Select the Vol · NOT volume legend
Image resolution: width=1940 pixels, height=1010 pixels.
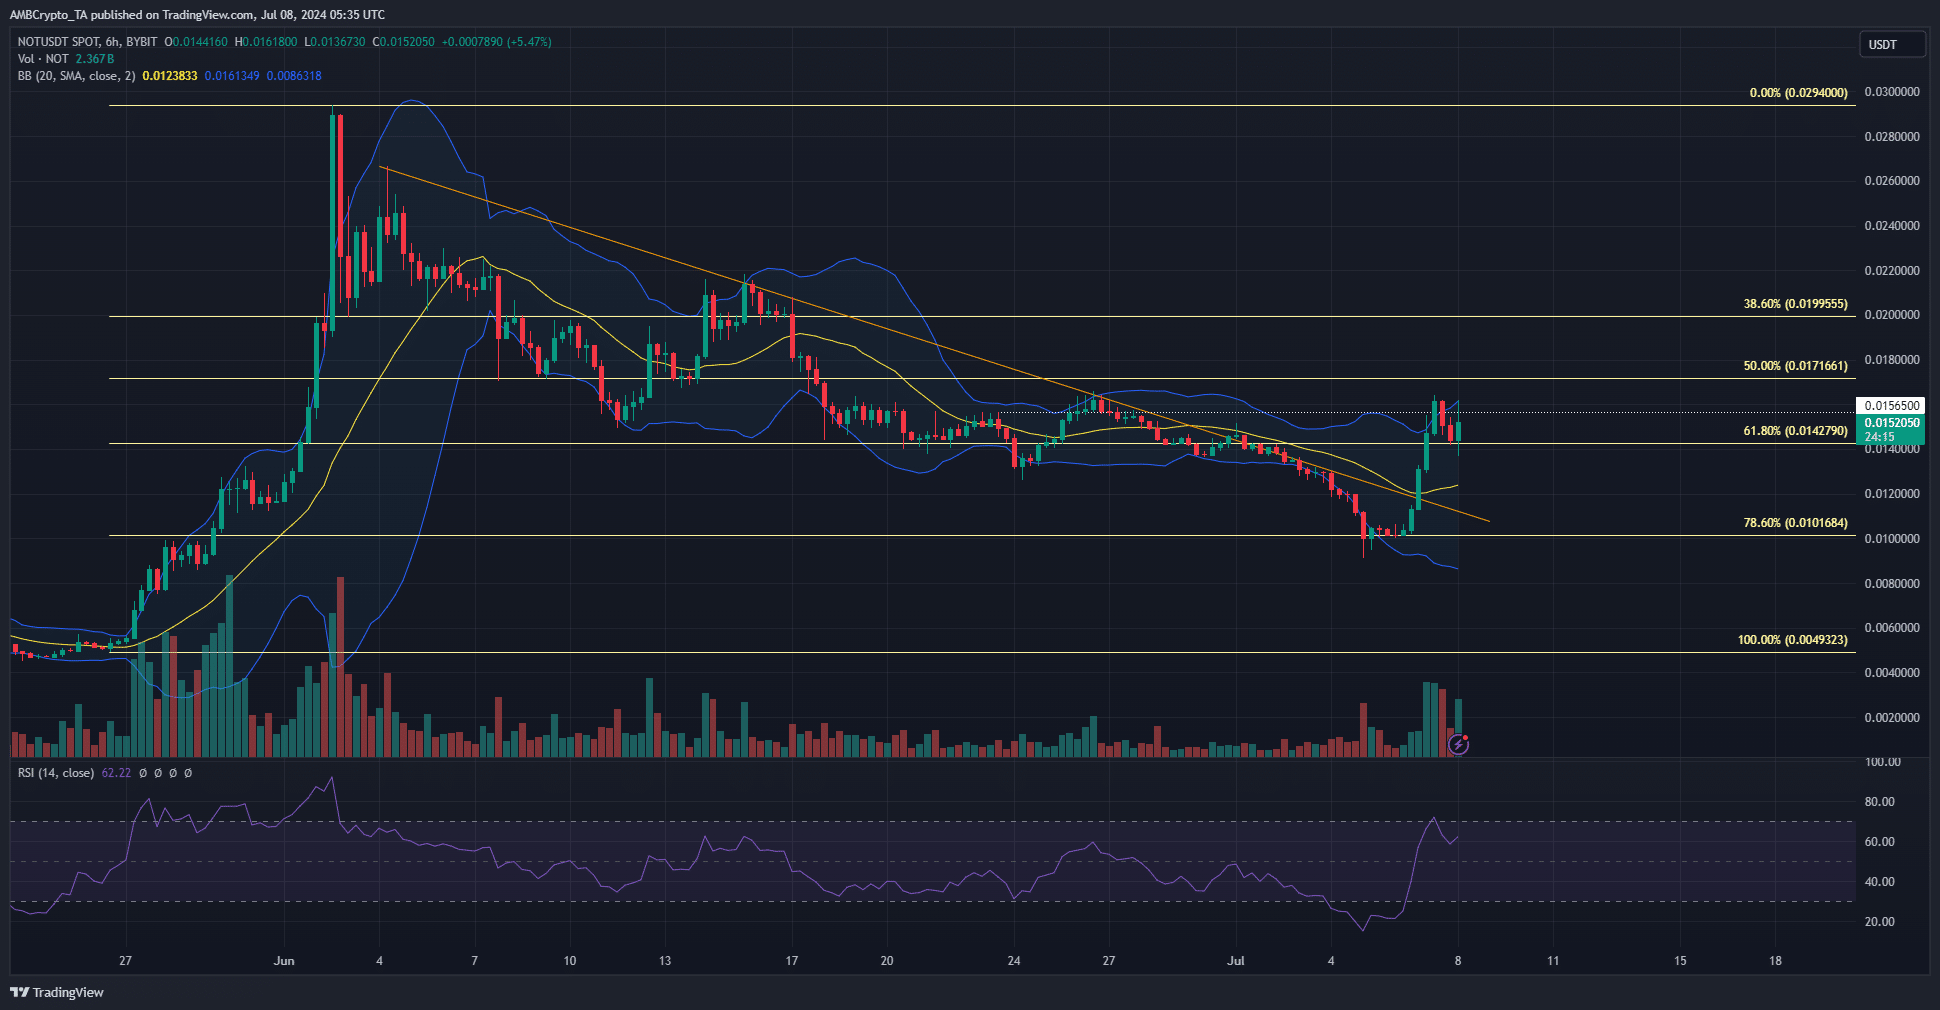(x=43, y=59)
